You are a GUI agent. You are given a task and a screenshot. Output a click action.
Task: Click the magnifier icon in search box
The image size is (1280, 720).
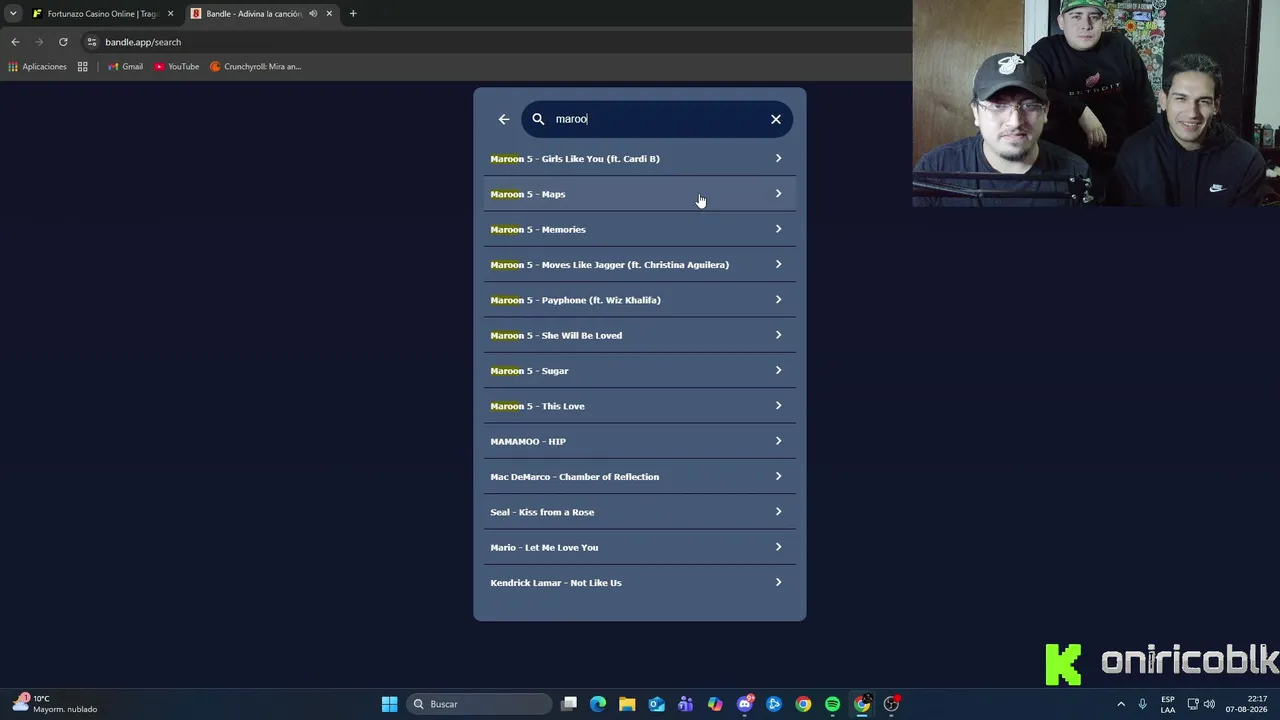click(538, 119)
